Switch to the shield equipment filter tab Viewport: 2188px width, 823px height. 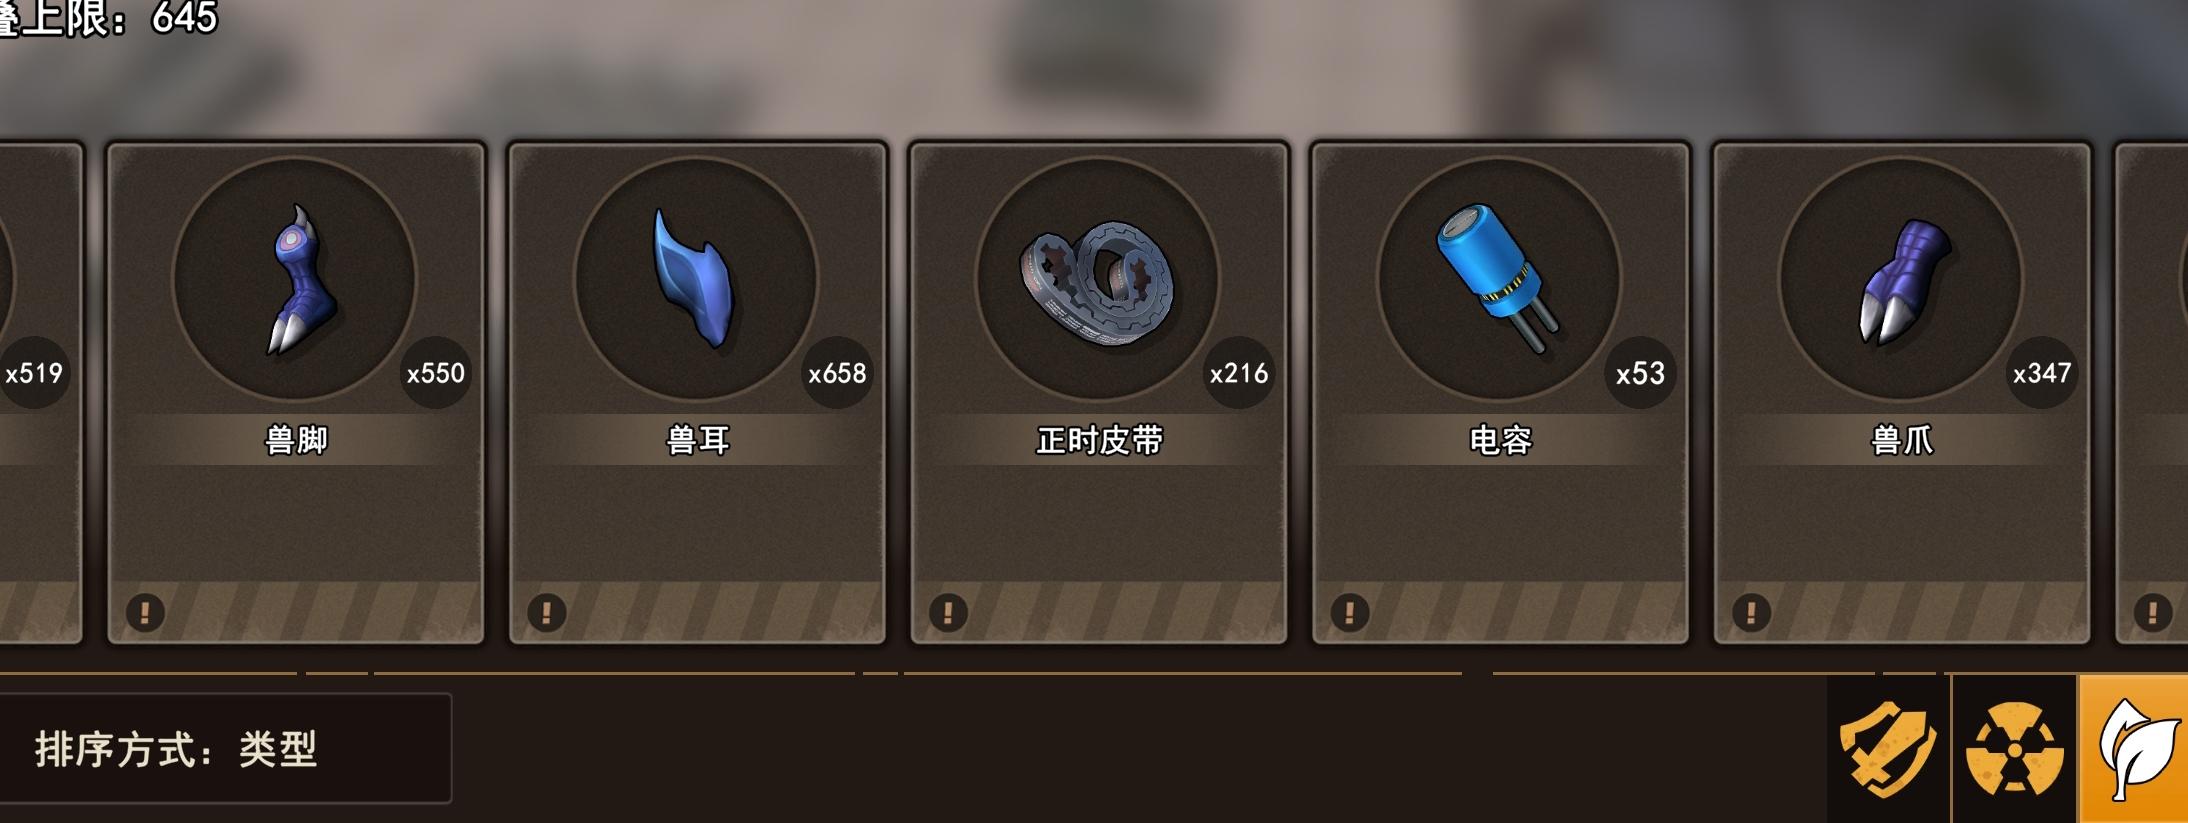tap(1888, 749)
